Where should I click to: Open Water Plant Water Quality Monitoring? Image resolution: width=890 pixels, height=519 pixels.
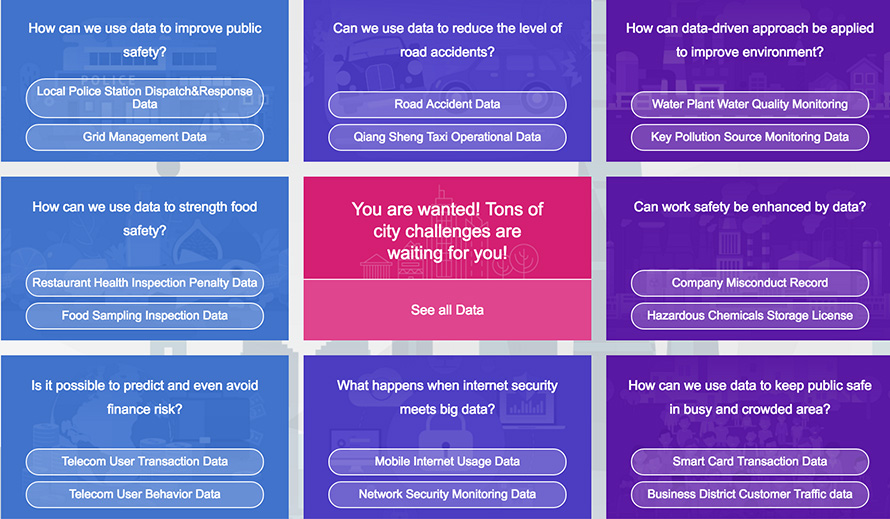(750, 104)
